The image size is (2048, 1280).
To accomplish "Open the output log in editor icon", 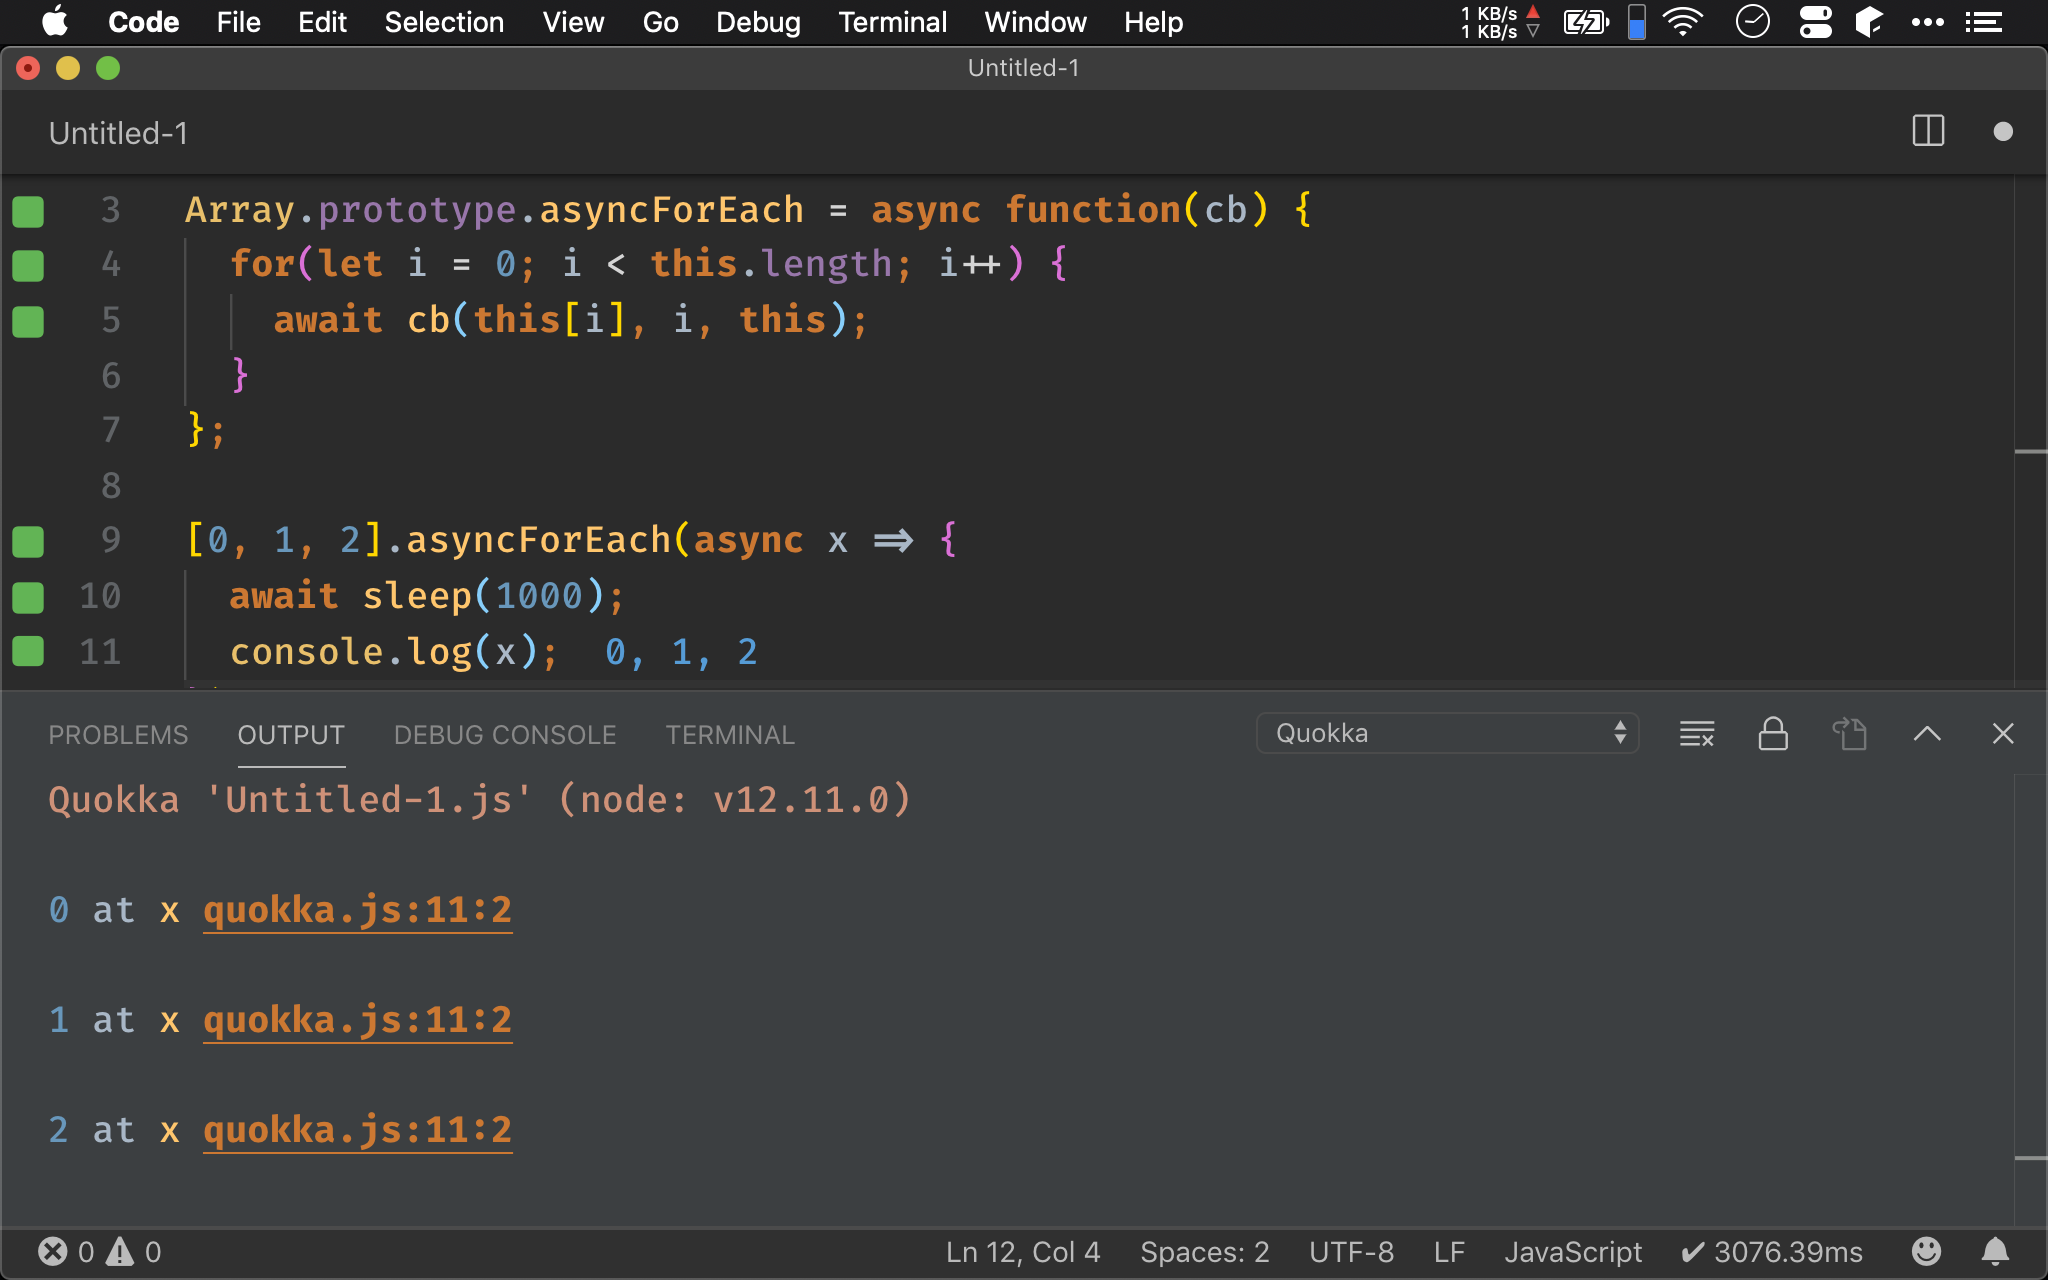I will click(1849, 734).
